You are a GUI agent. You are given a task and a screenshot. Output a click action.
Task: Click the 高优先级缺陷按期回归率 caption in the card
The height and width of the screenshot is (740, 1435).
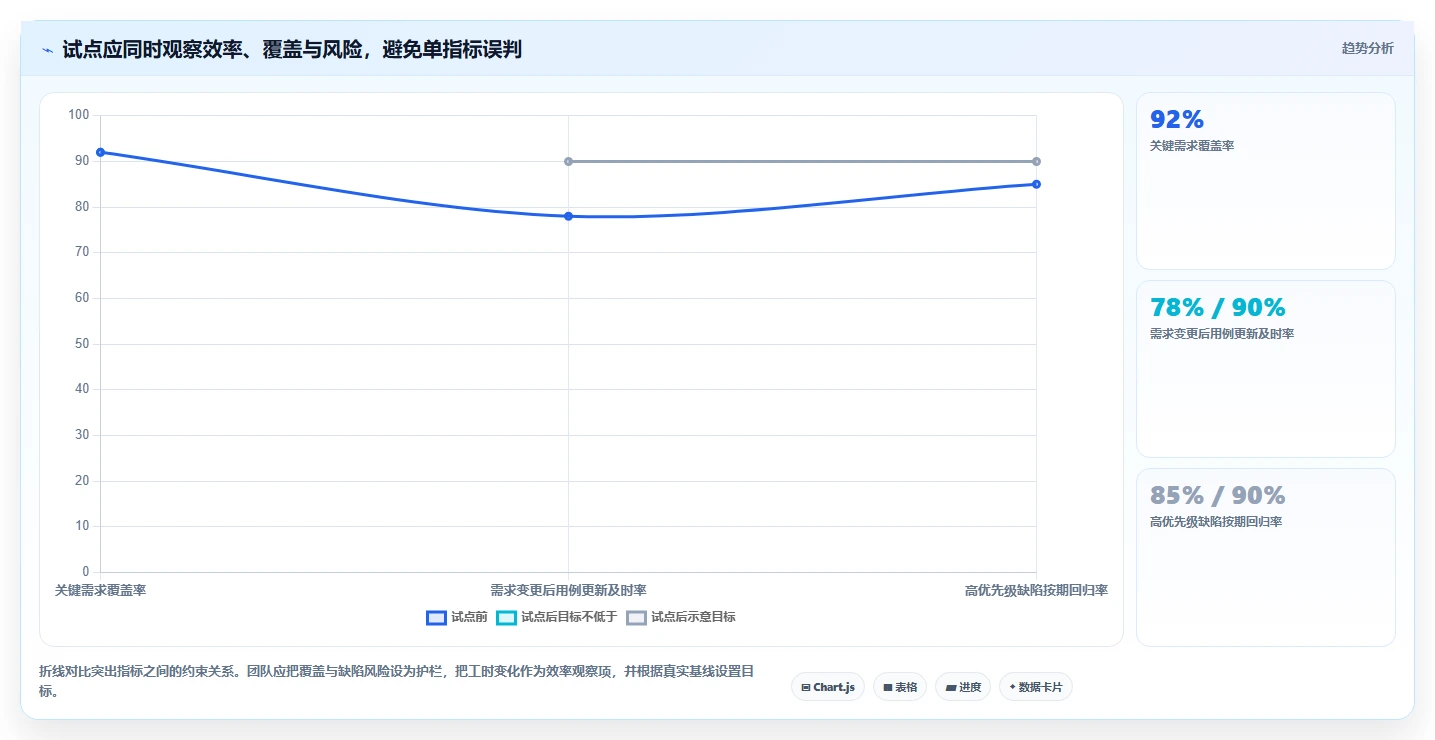tap(1216, 522)
